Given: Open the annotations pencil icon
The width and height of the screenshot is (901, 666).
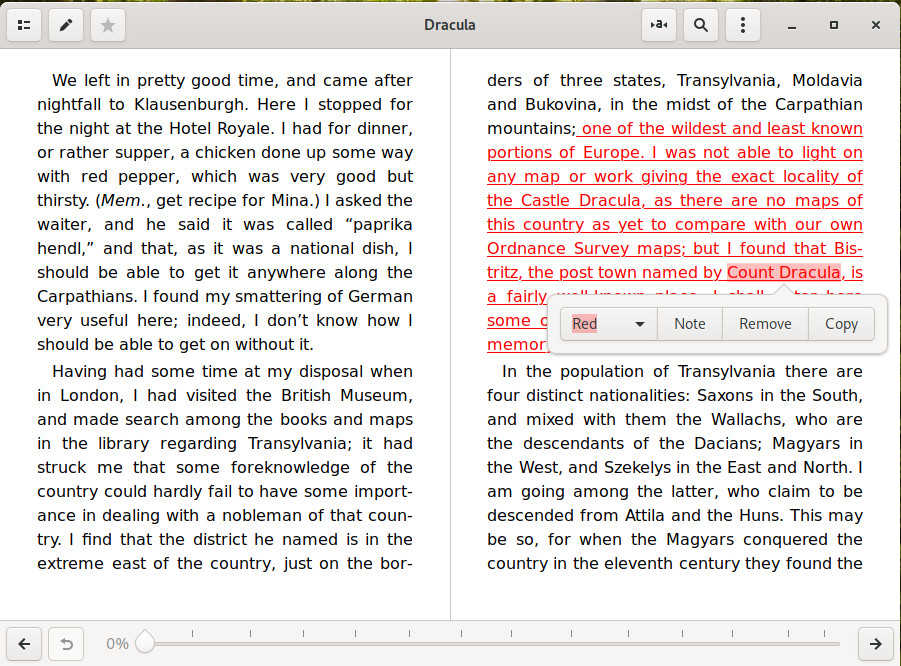Looking at the screenshot, I should (x=66, y=25).
